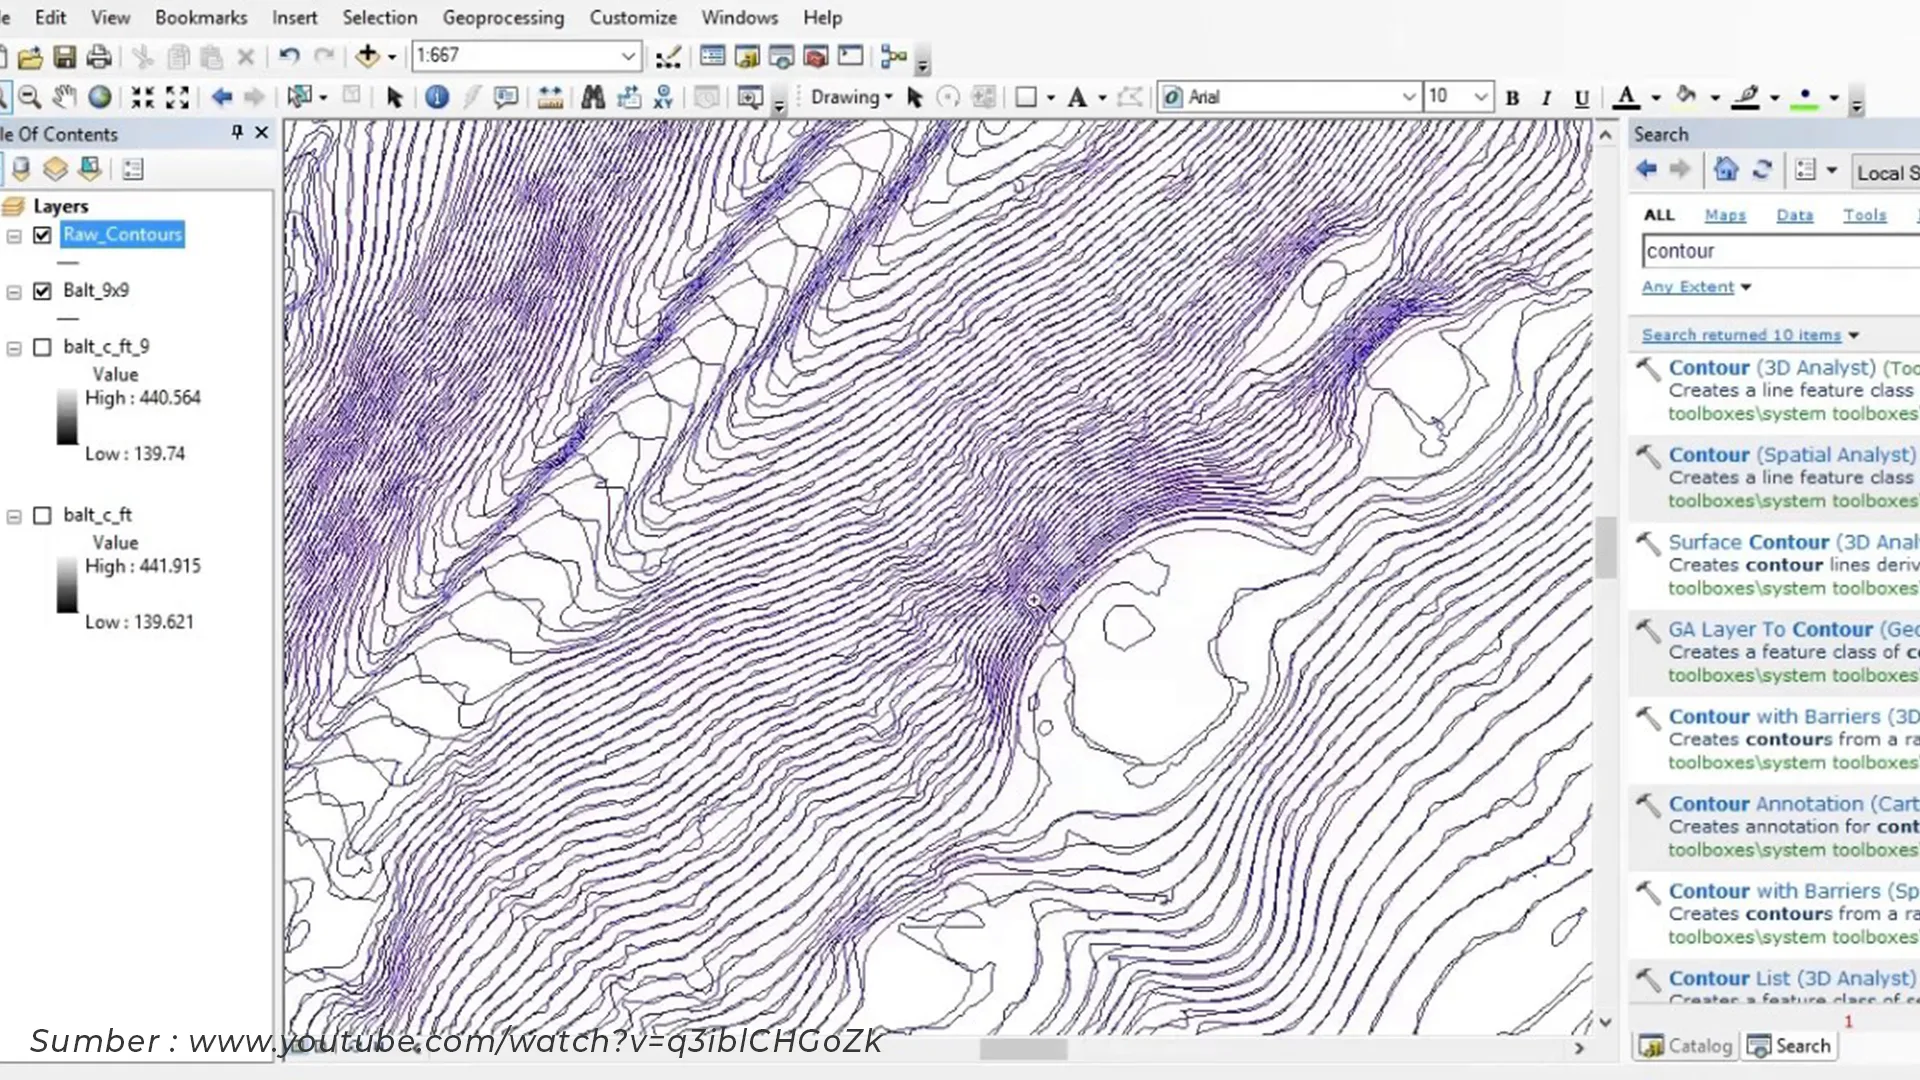This screenshot has width=1920, height=1080.
Task: Open the Insert menu
Action: 294,17
